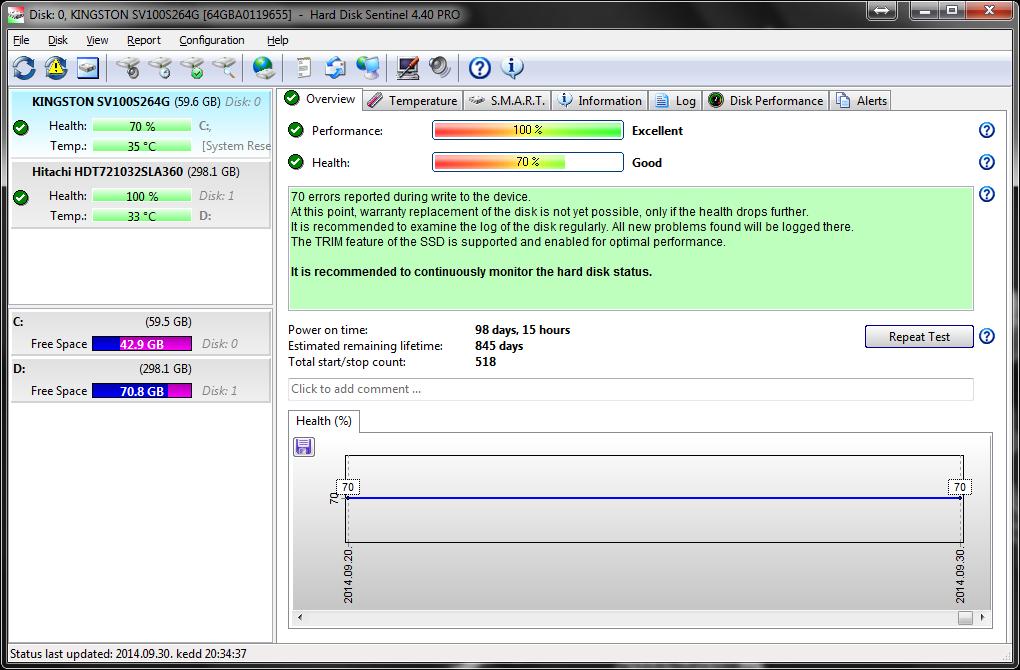Click the KINGSTON 35 °C temperature bar
Image resolution: width=1020 pixels, height=670 pixels.
click(x=142, y=146)
